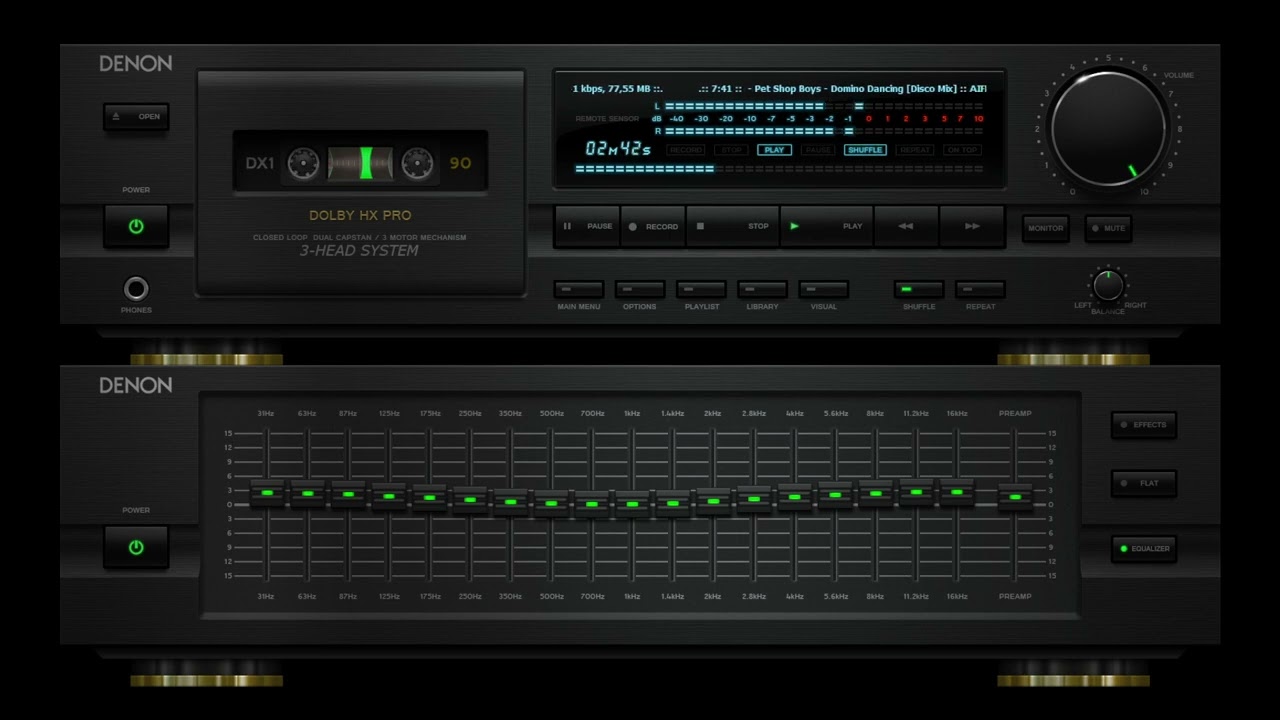
Task: Click the 31Hz equalizer slider handle
Action: pyautogui.click(x=267, y=493)
